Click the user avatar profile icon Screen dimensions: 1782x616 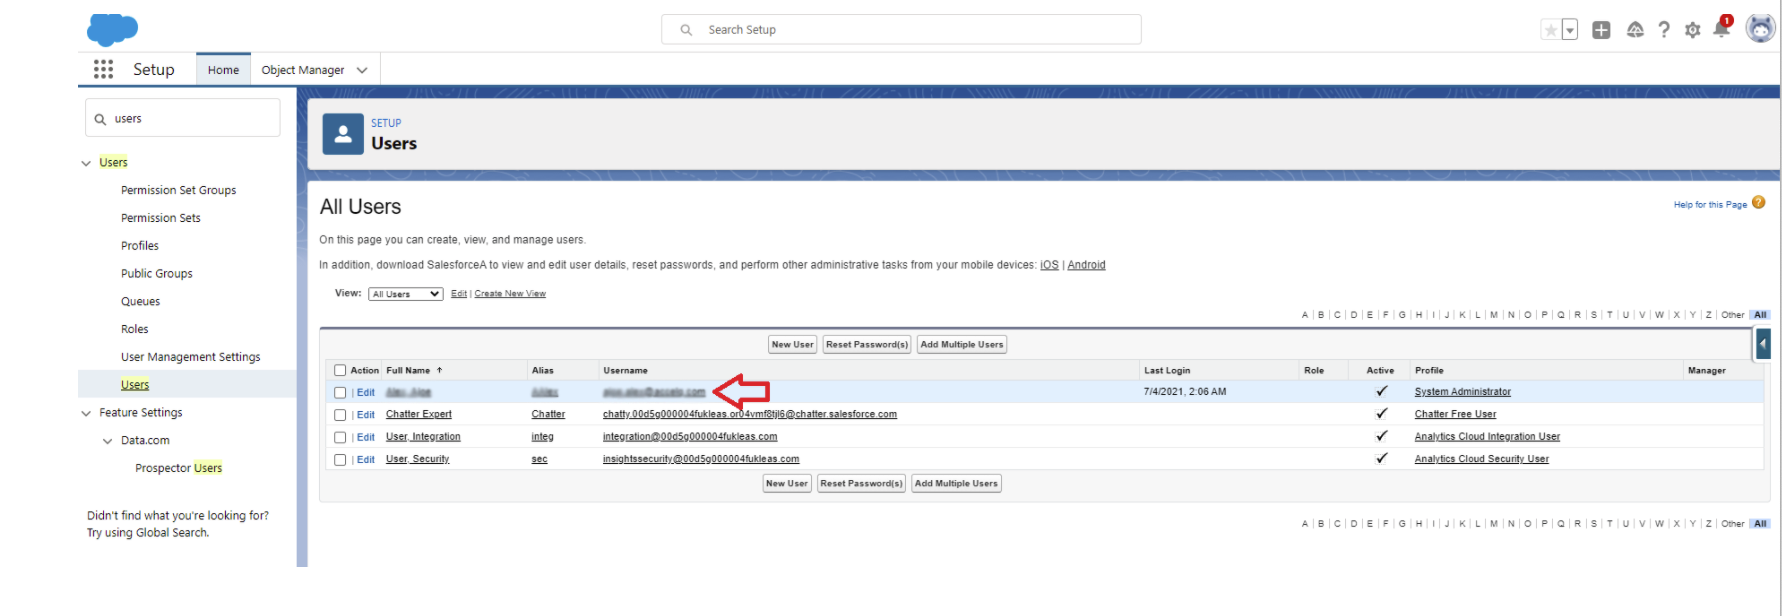point(1759,29)
